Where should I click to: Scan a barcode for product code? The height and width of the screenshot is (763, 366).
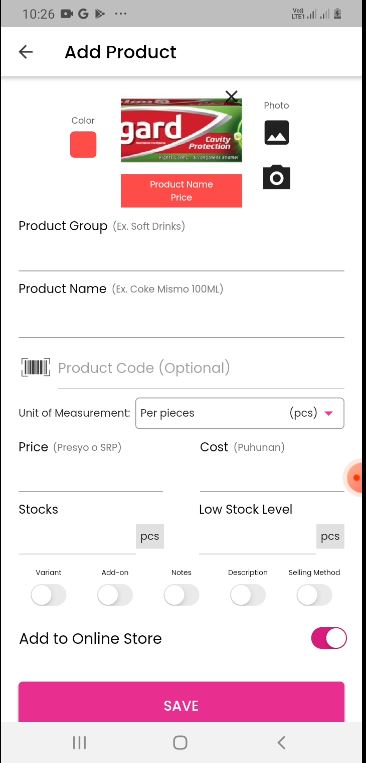click(x=35, y=367)
